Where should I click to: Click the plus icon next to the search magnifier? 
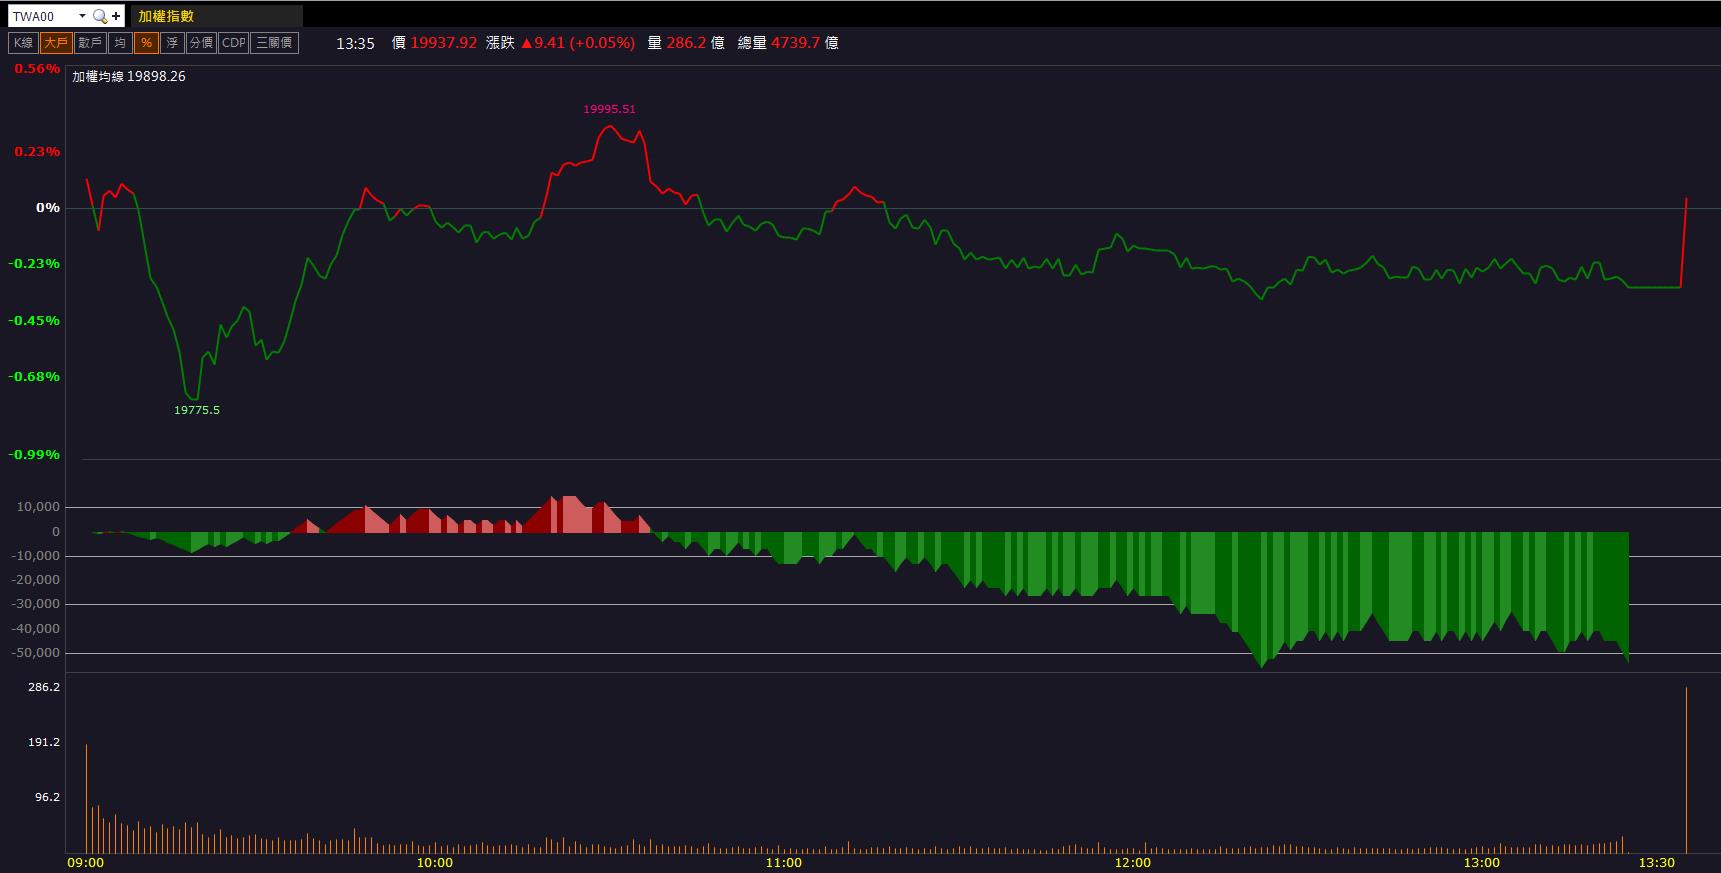[x=116, y=16]
